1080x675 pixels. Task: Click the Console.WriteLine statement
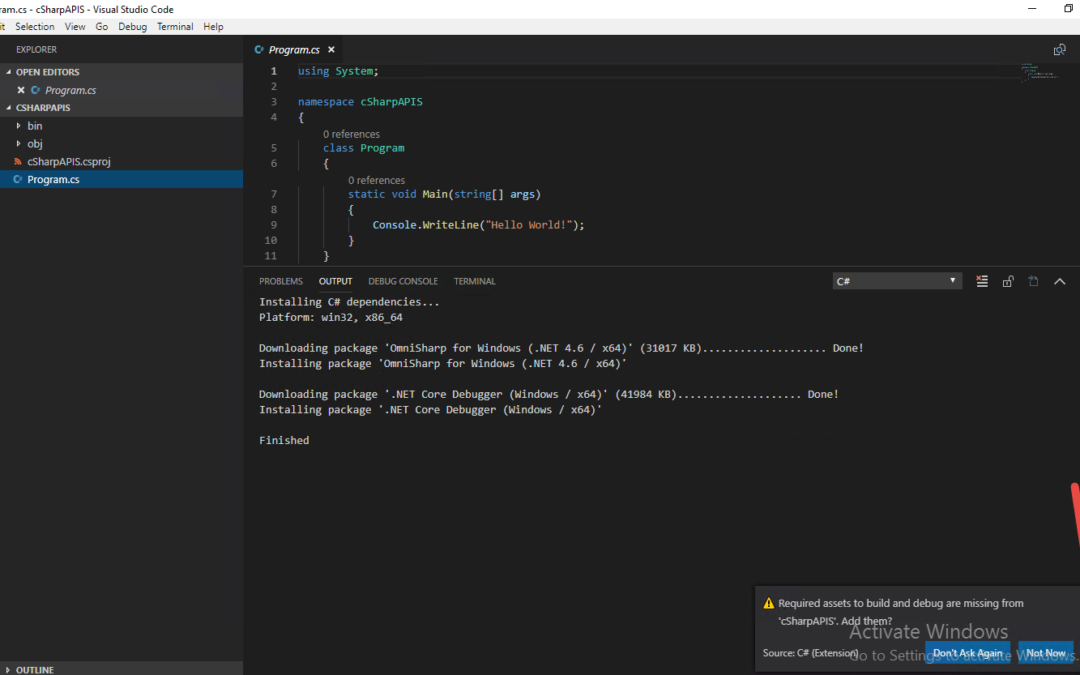click(478, 225)
